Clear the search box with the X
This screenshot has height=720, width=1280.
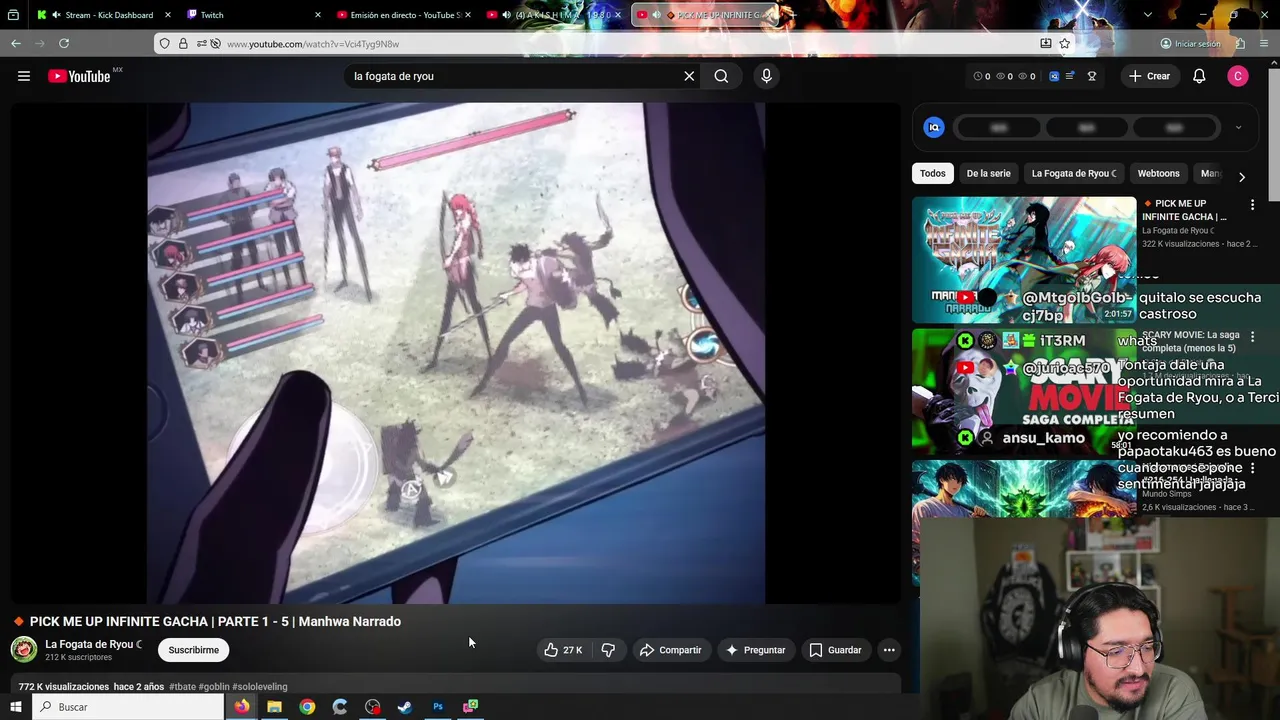pos(689,76)
